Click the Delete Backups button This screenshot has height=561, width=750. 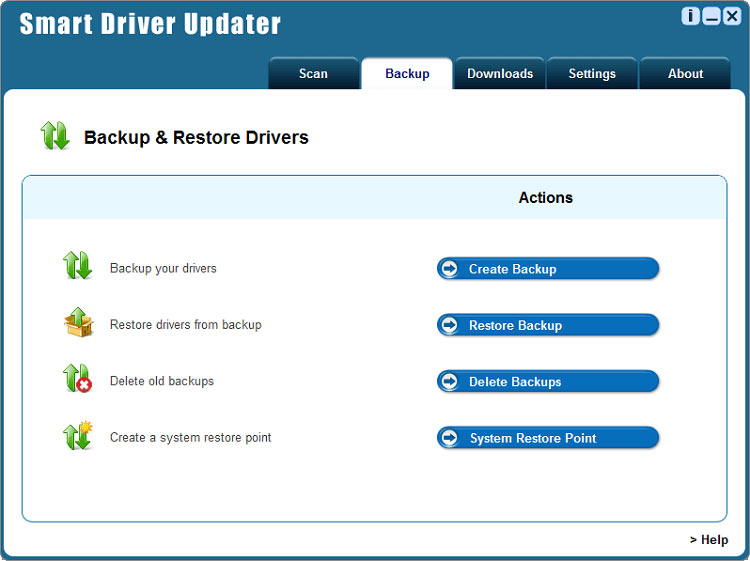548,382
